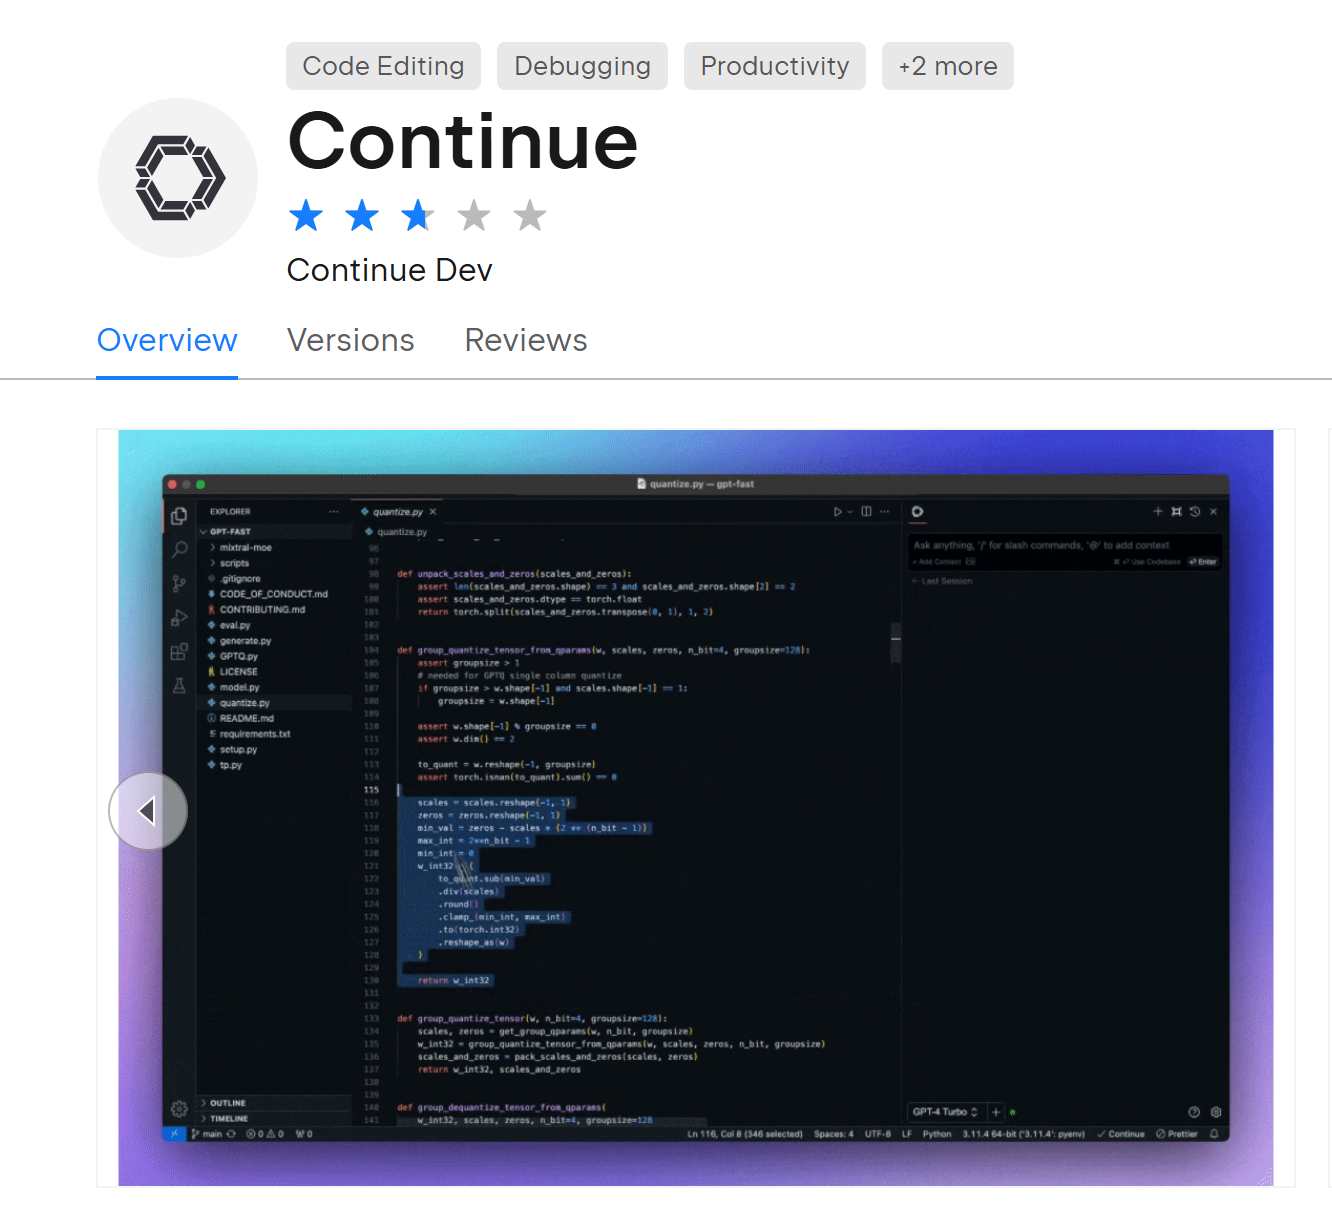Open the Continue Dev vendor page
The height and width of the screenshot is (1231, 1332).
pos(390,270)
